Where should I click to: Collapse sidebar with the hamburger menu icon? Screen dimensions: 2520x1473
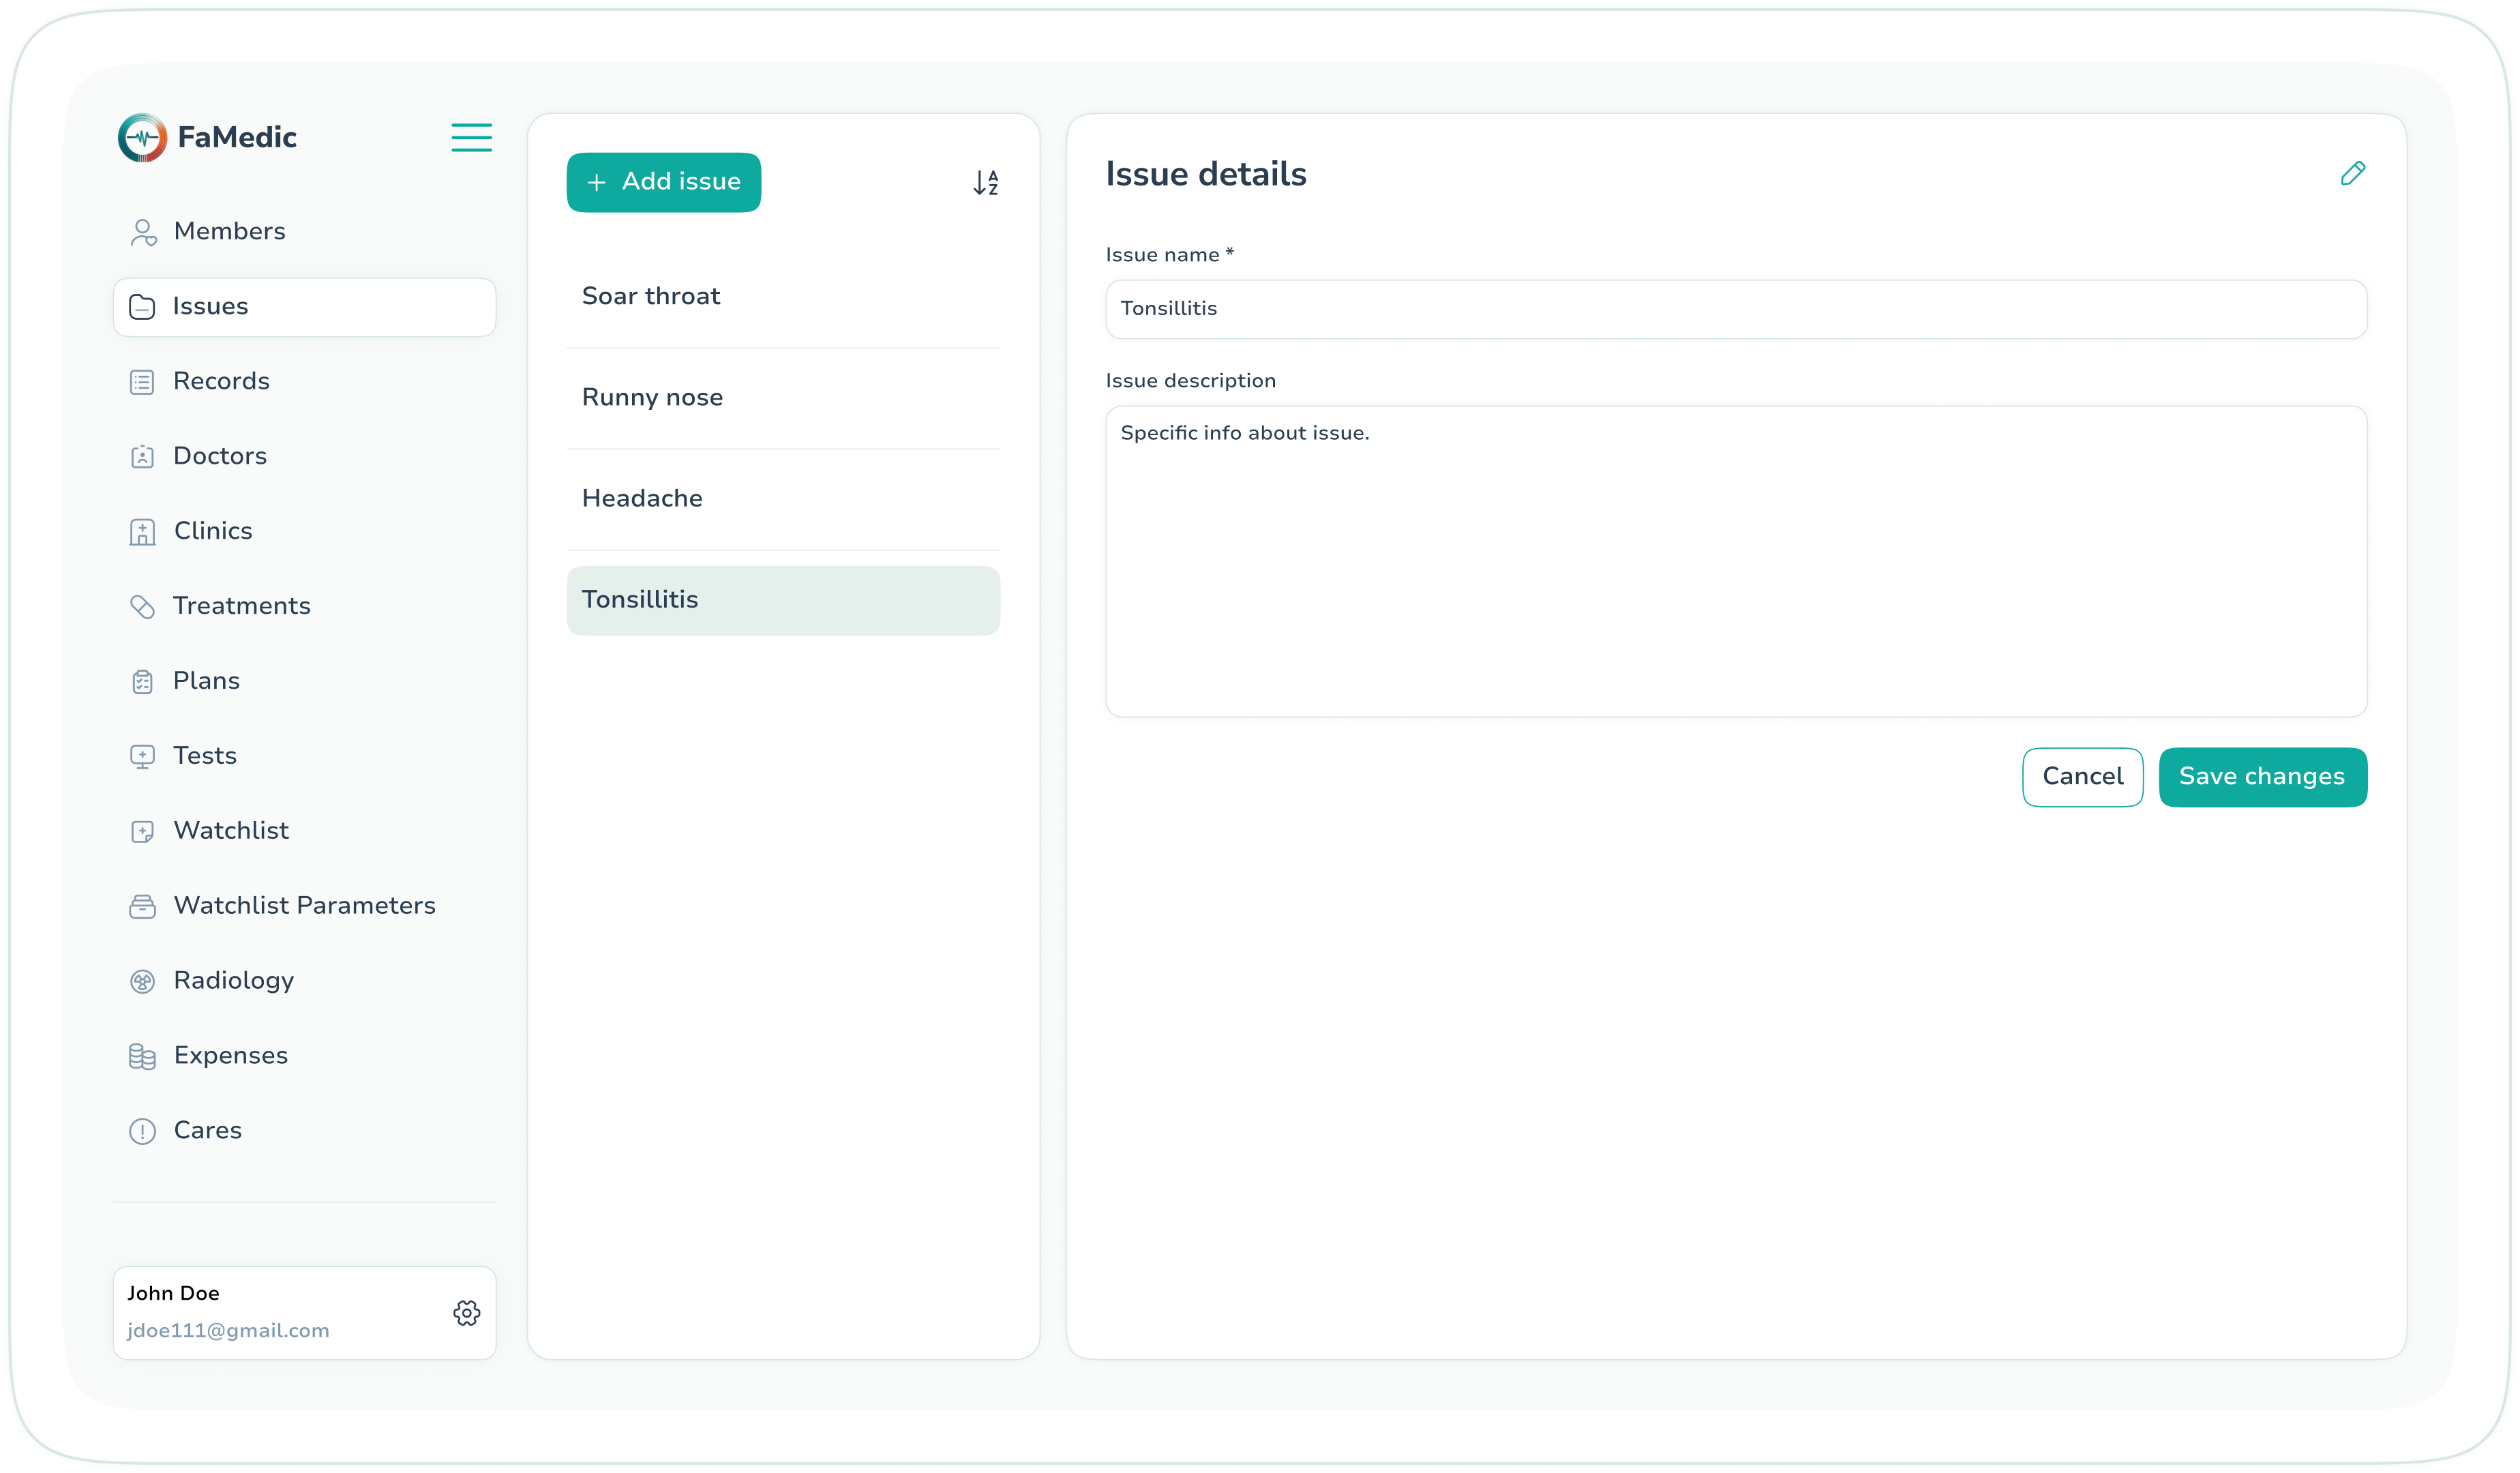(471, 138)
